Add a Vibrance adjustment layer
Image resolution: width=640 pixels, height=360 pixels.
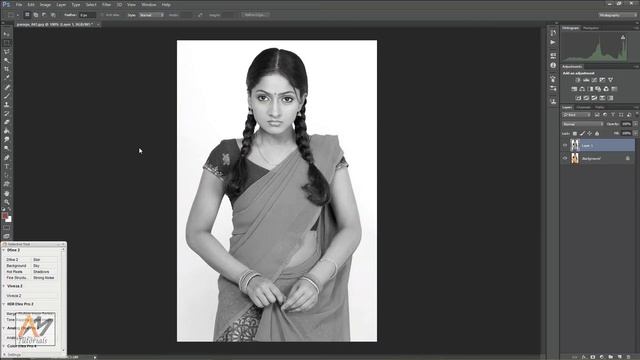click(611, 80)
